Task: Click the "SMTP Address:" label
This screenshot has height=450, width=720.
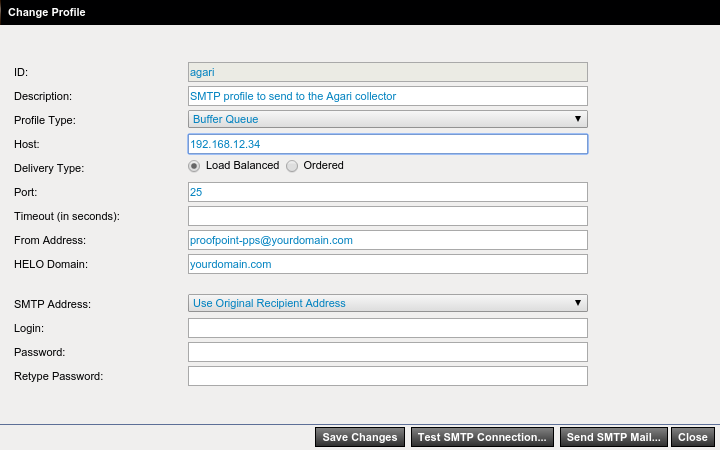Action: 52,304
